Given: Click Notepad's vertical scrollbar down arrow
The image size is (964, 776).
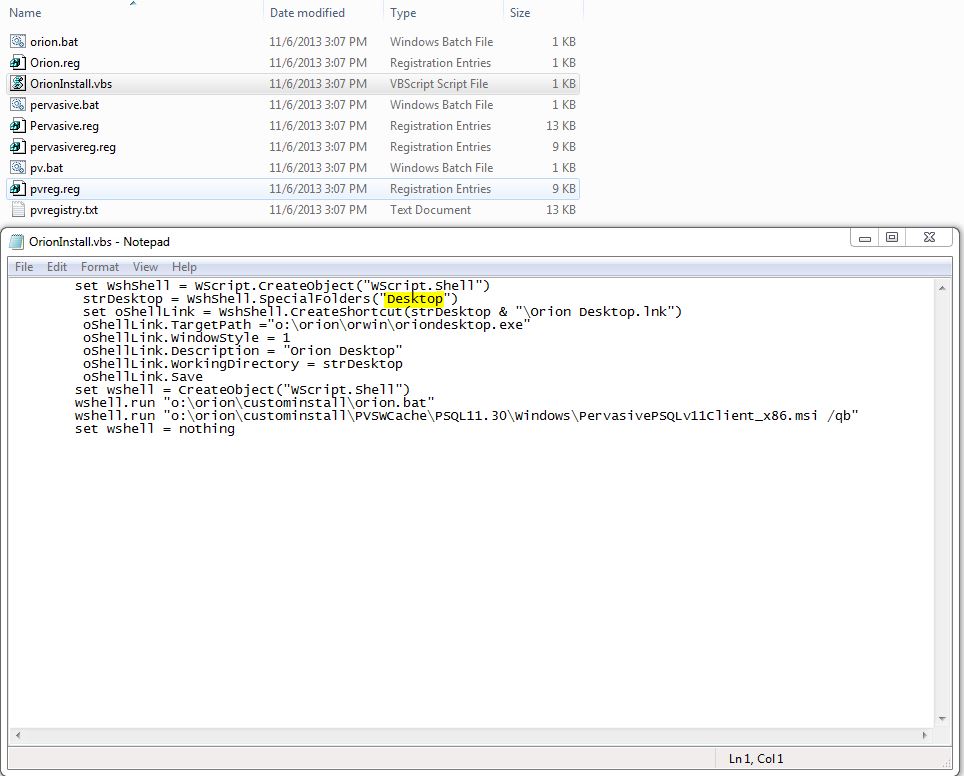Looking at the screenshot, I should [x=942, y=719].
